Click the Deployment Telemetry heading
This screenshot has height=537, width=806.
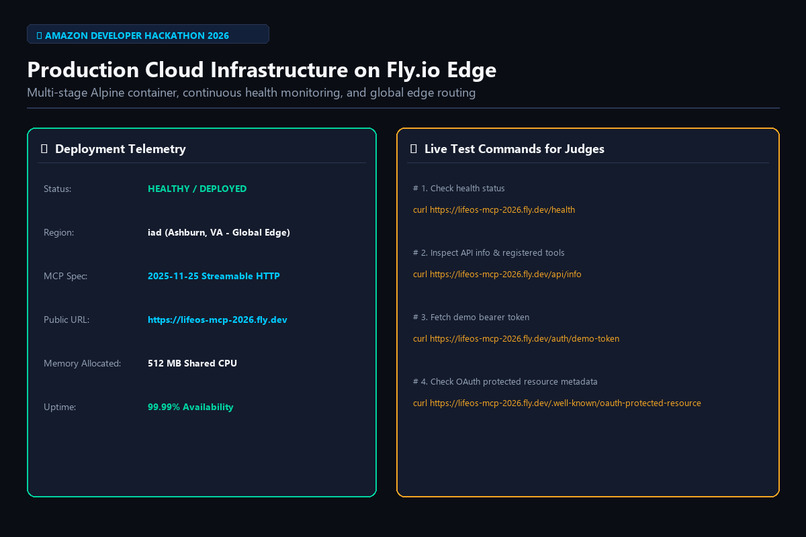[120, 149]
